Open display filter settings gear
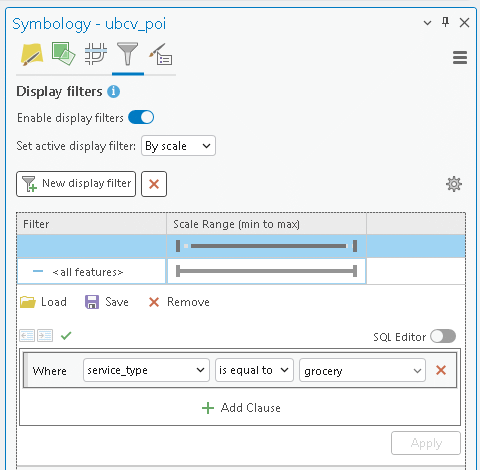 tap(454, 184)
